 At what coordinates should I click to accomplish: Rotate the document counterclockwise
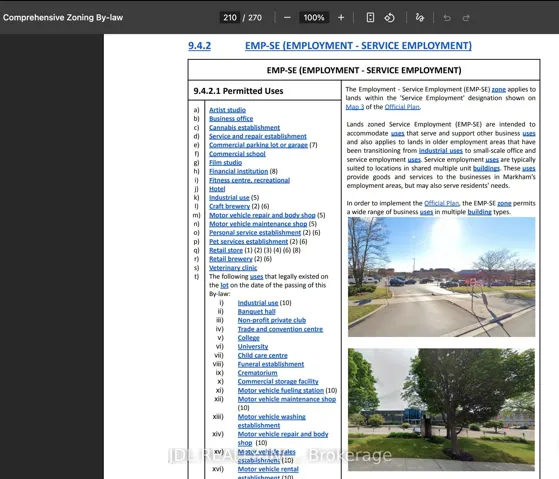[389, 17]
